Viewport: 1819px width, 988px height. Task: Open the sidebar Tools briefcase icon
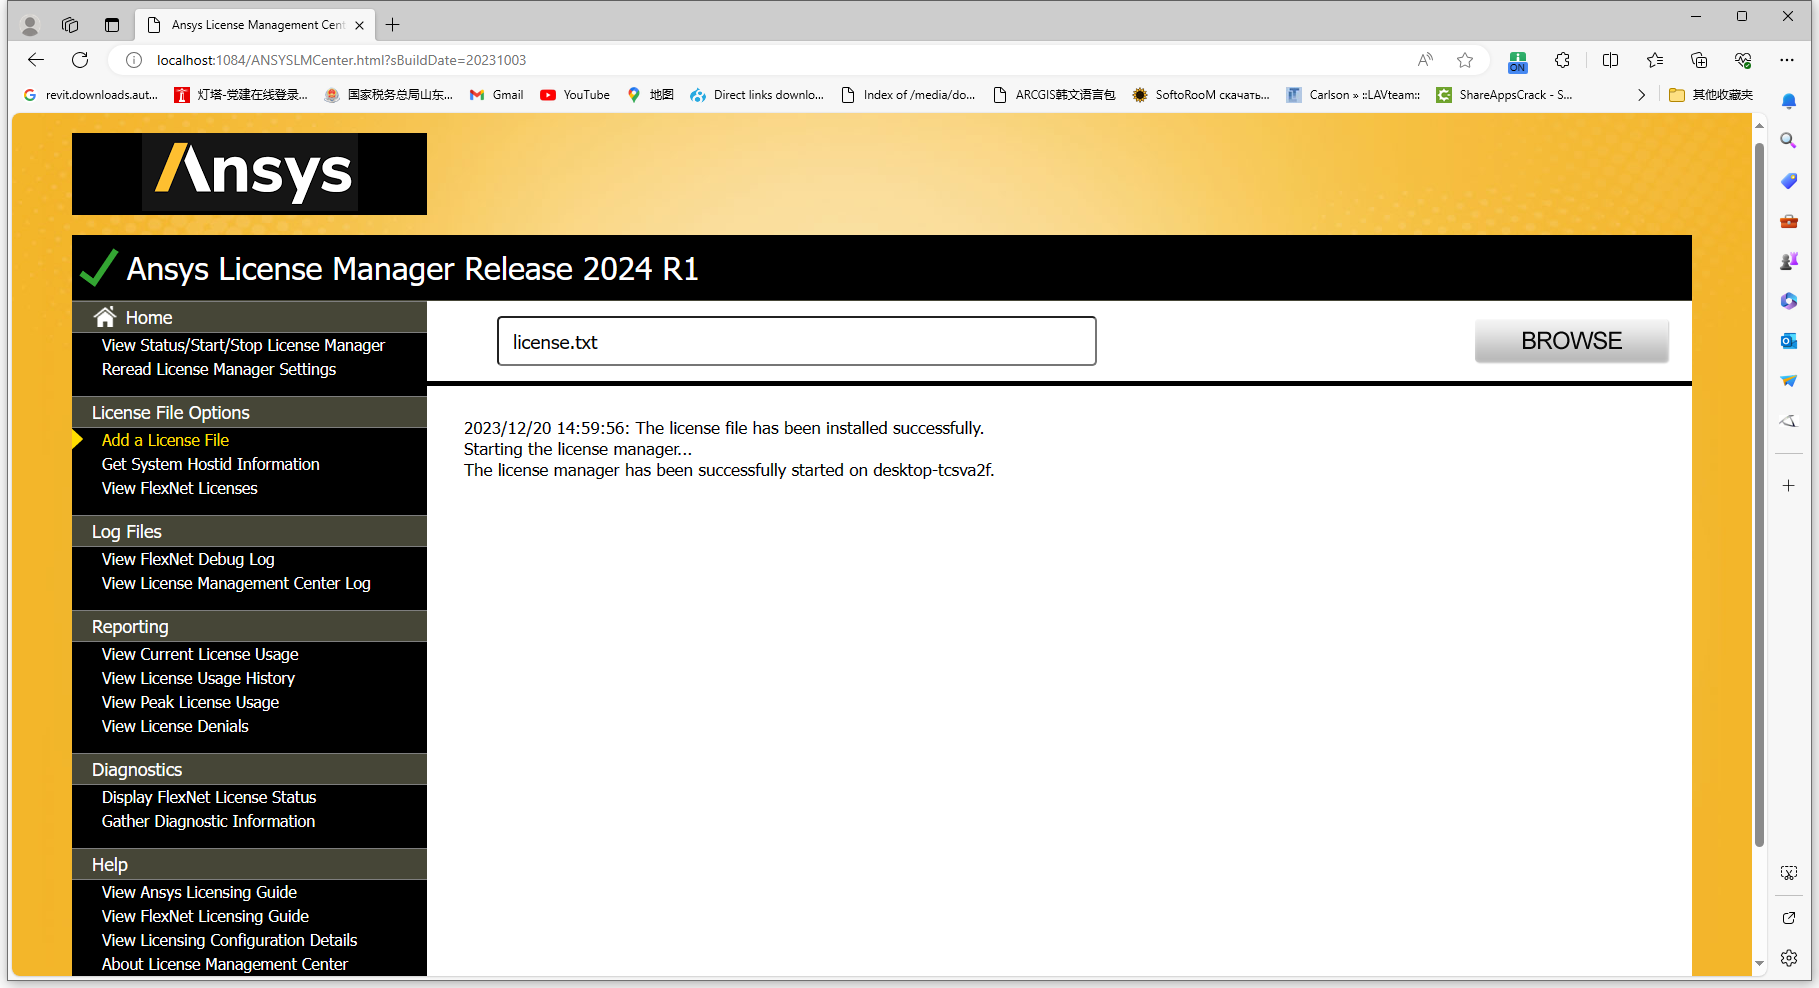[1789, 221]
